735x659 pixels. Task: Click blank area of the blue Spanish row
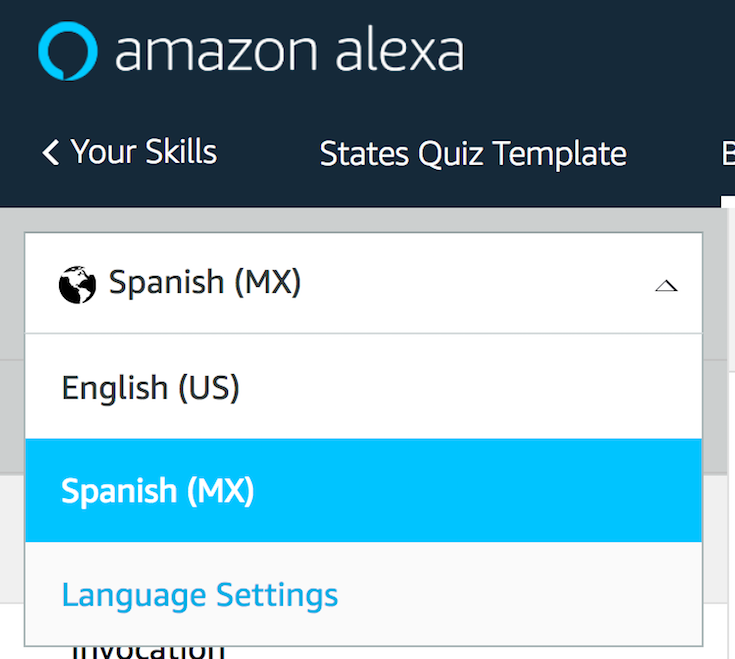(480, 491)
